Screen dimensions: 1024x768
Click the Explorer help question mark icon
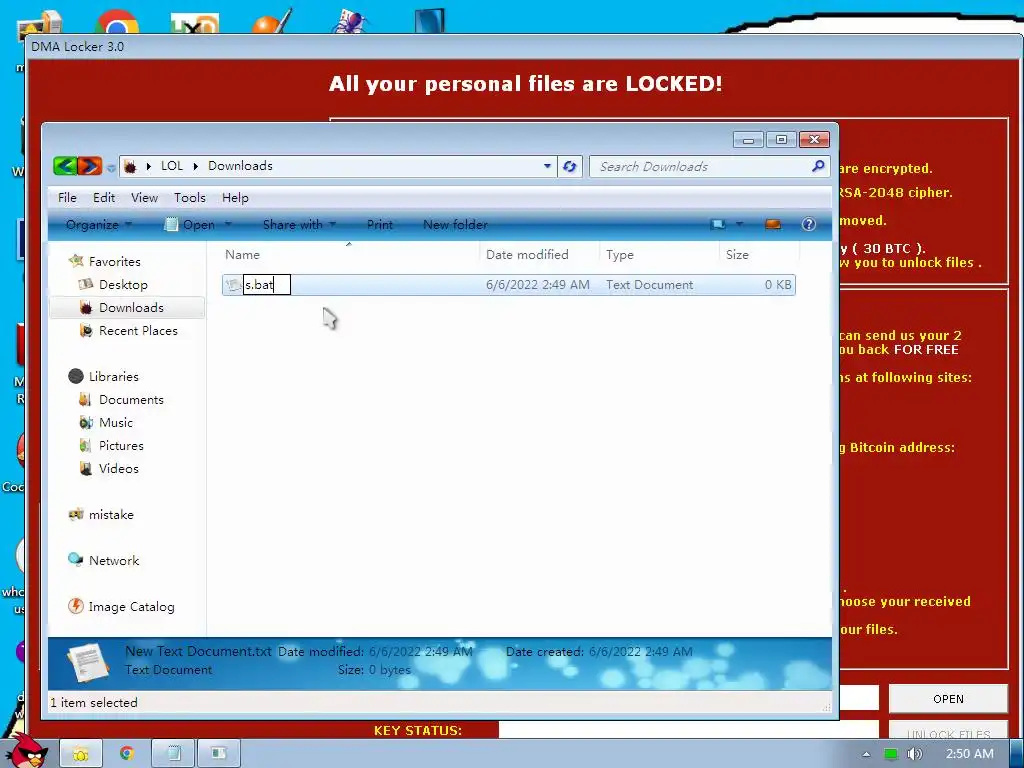[x=808, y=225]
